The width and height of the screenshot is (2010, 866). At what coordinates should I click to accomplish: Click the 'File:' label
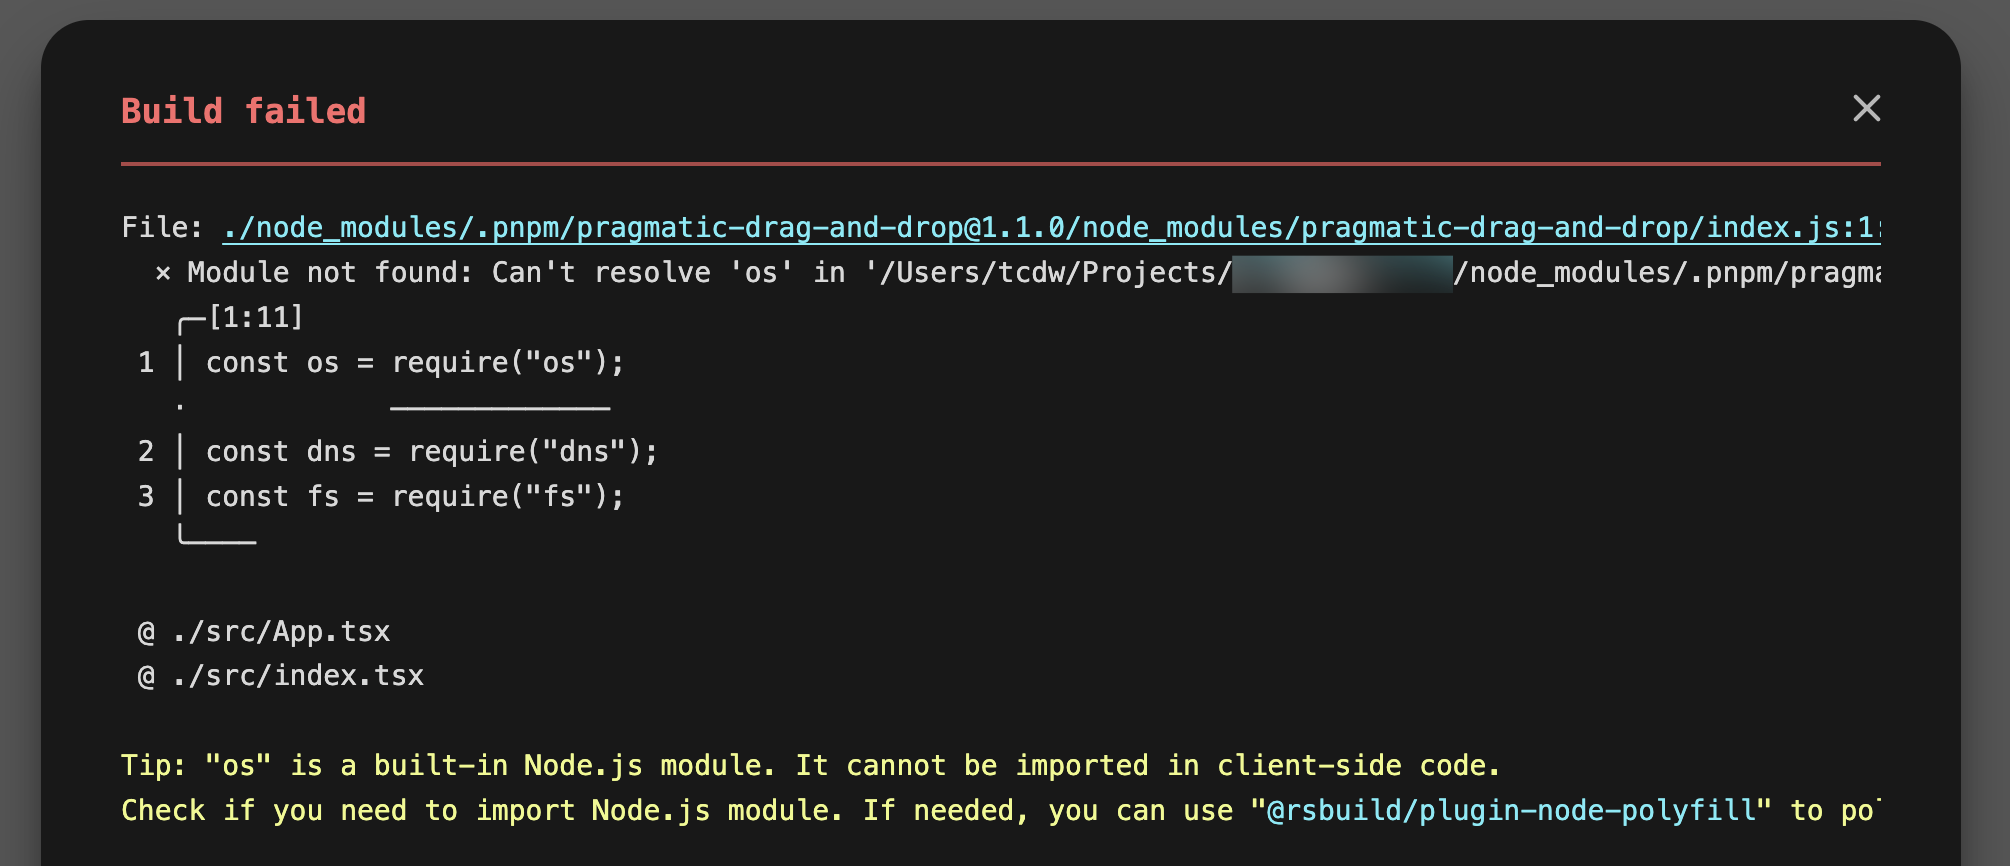click(x=162, y=228)
